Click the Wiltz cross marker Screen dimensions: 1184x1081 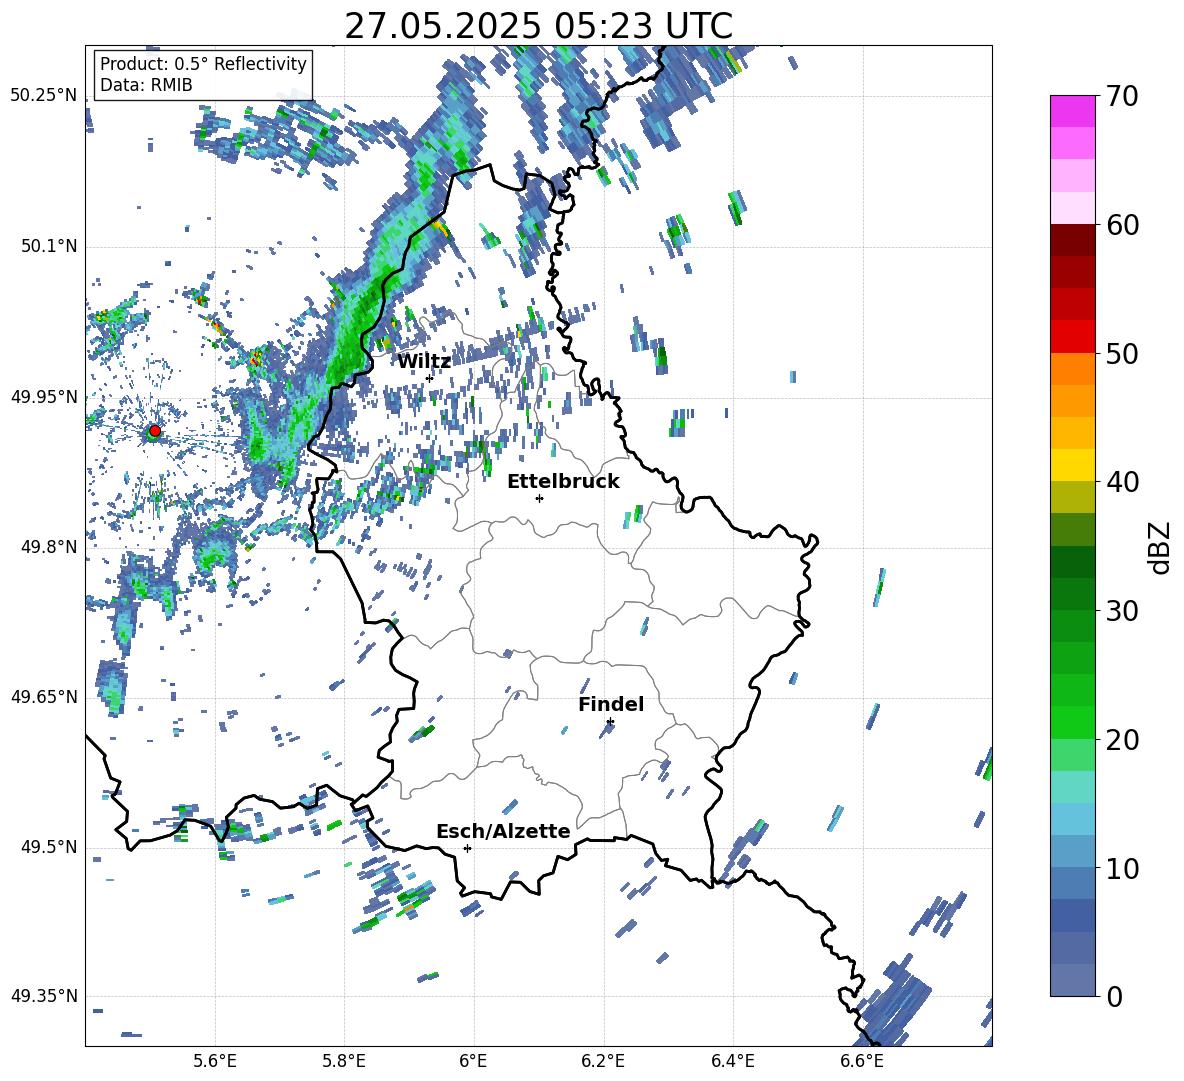(430, 378)
